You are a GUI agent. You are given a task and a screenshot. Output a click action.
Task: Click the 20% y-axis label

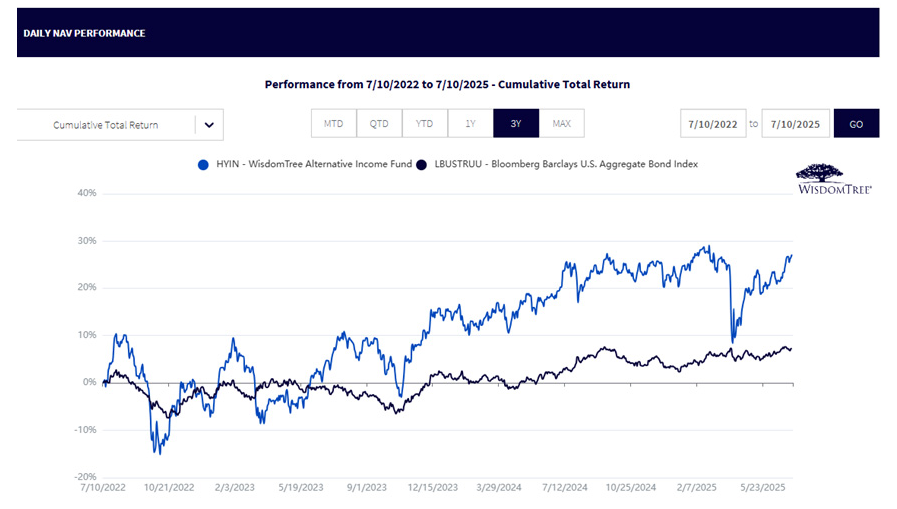point(87,288)
